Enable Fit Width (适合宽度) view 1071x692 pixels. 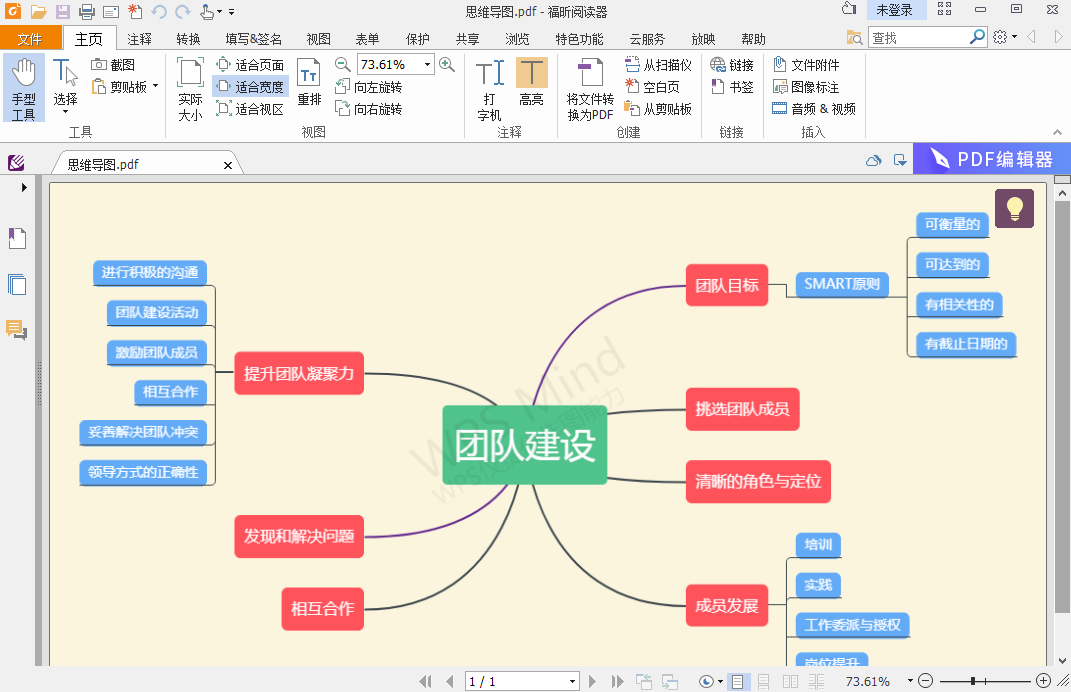pos(250,86)
